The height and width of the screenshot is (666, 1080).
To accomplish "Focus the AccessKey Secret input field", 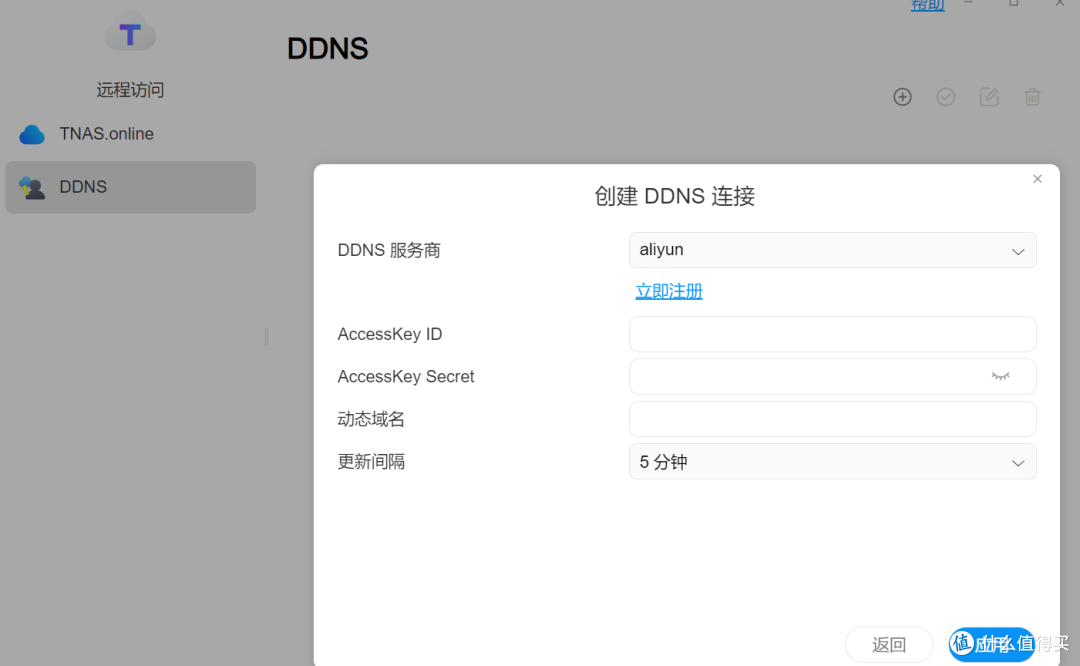I will tap(832, 376).
